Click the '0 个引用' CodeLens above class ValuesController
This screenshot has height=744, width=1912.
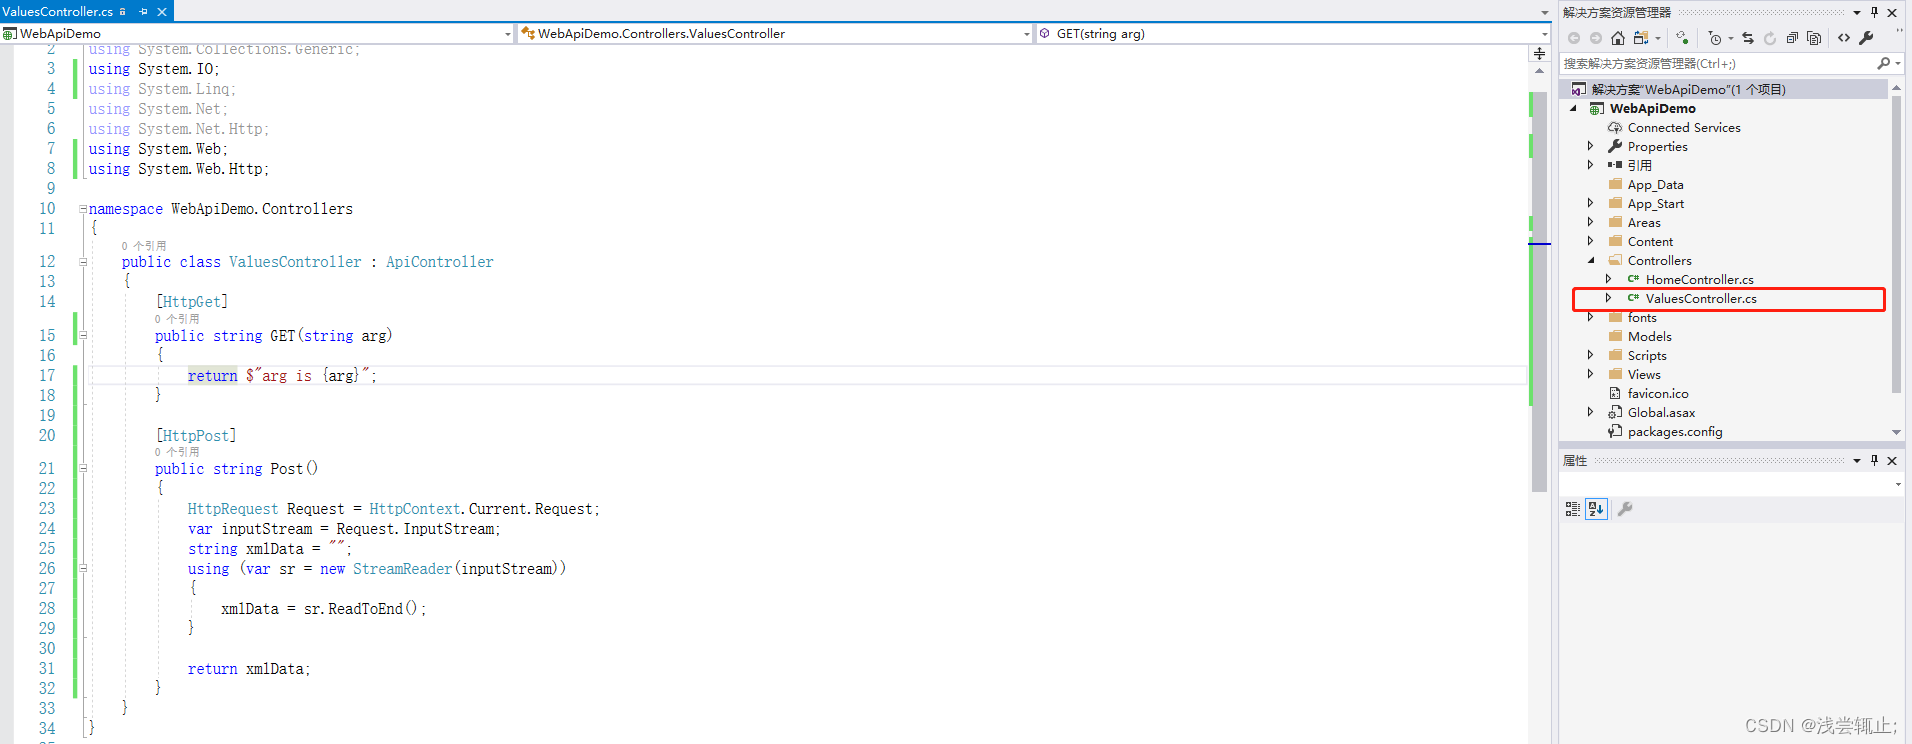click(x=144, y=246)
